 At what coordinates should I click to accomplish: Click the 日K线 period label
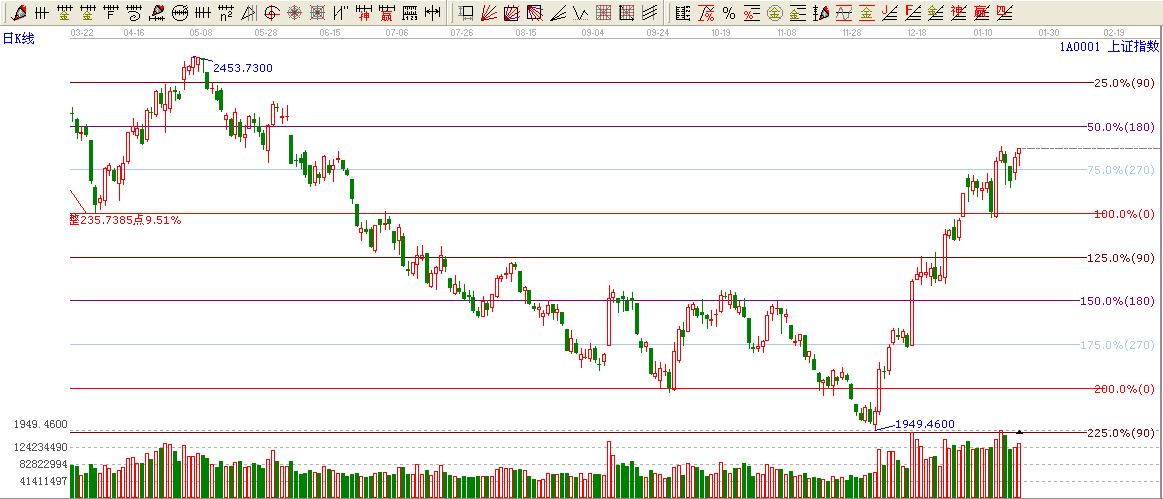tap(19, 39)
